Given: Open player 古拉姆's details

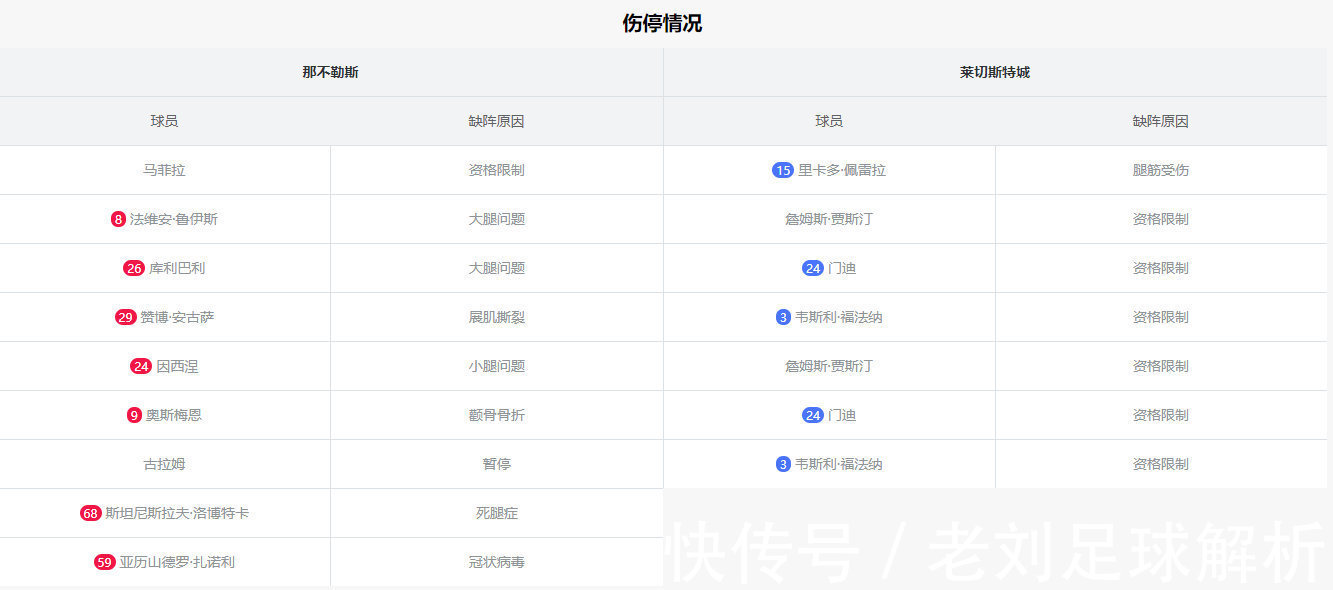Looking at the screenshot, I should pos(166,464).
